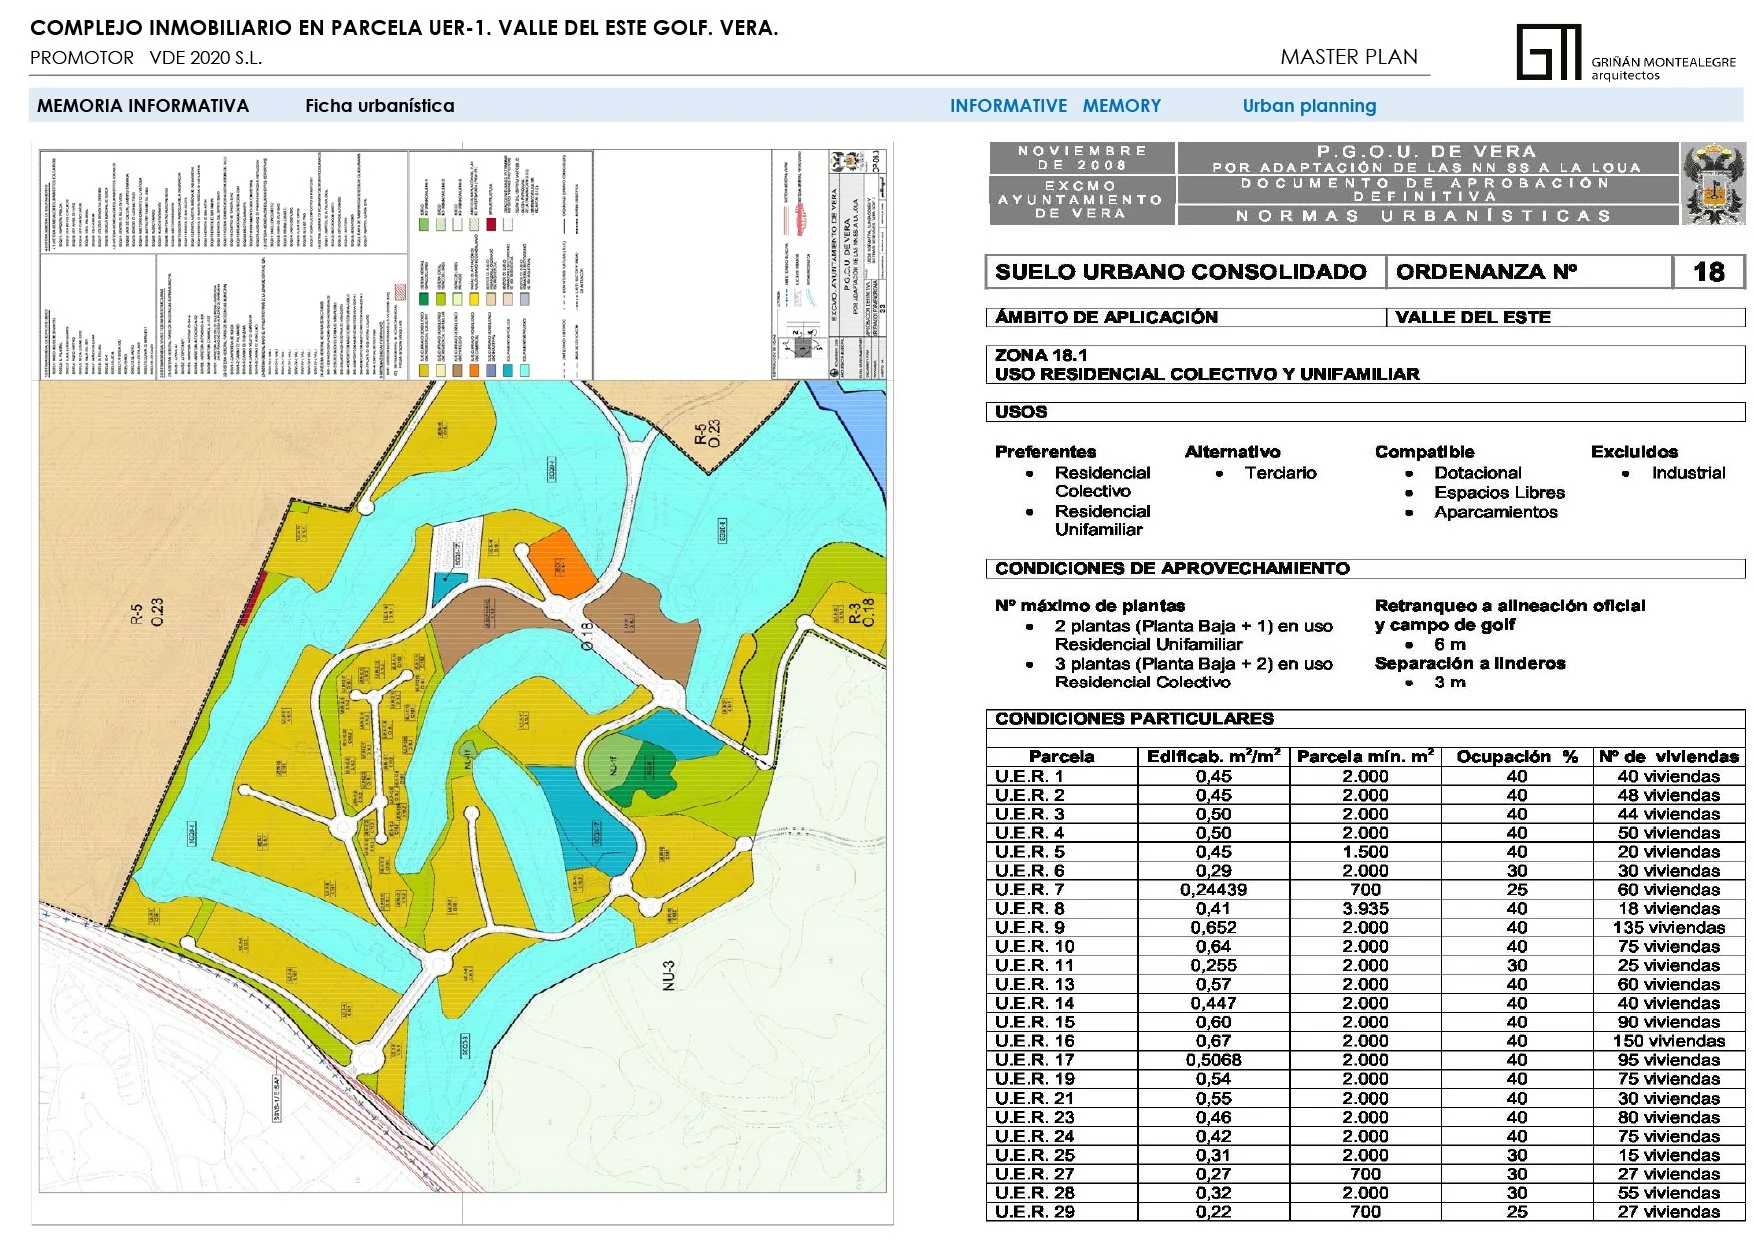Click the blue 'INFORMATIVE MEMORY' text
This screenshot has height=1240, width=1754.
coord(1055,106)
